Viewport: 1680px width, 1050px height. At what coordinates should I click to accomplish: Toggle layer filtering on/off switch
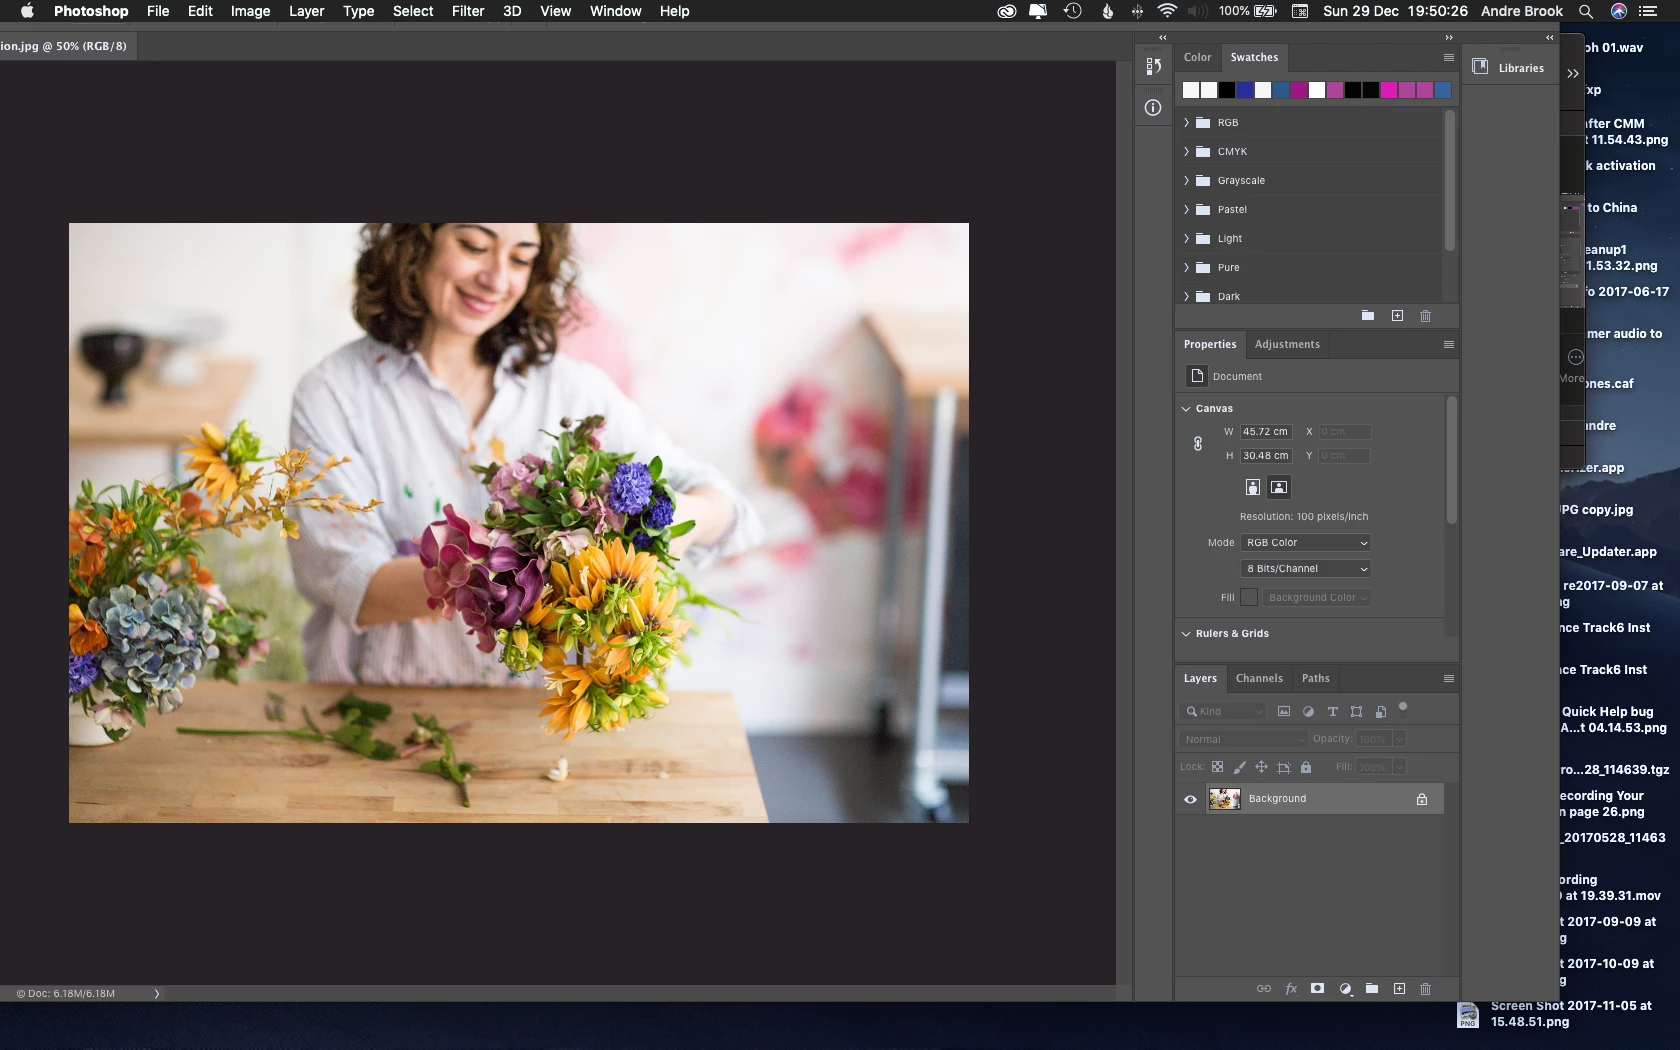point(1403,708)
